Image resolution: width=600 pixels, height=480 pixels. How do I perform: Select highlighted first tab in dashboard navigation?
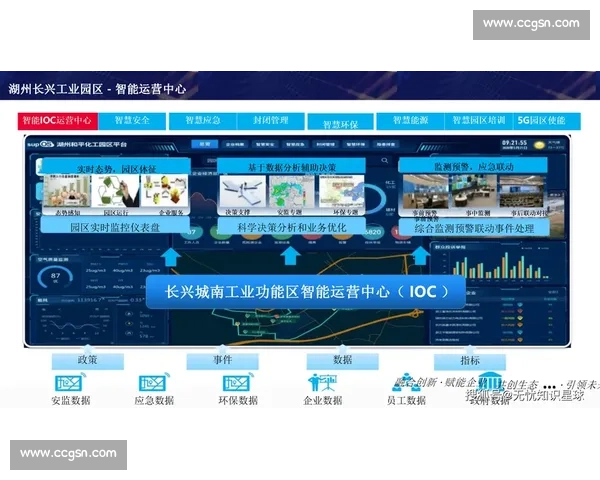205,144
